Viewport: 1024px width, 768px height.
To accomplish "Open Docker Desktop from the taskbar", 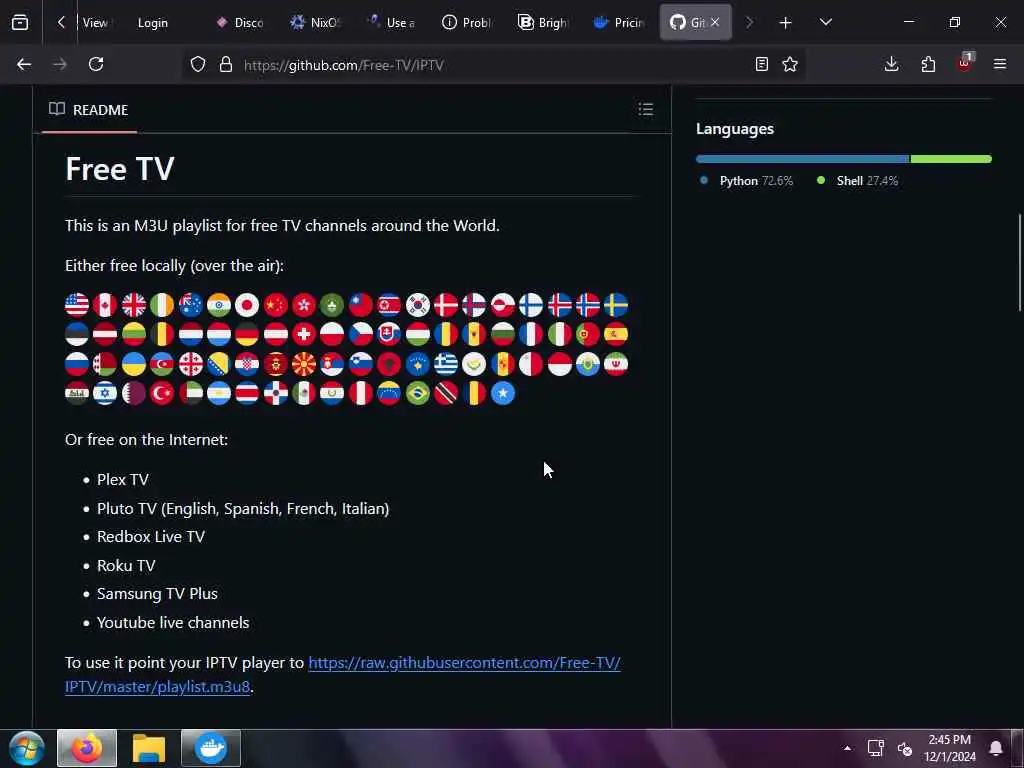I will point(211,748).
